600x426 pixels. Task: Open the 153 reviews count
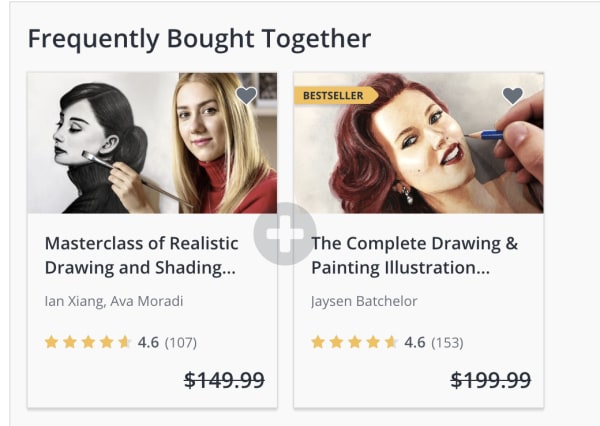(x=447, y=342)
